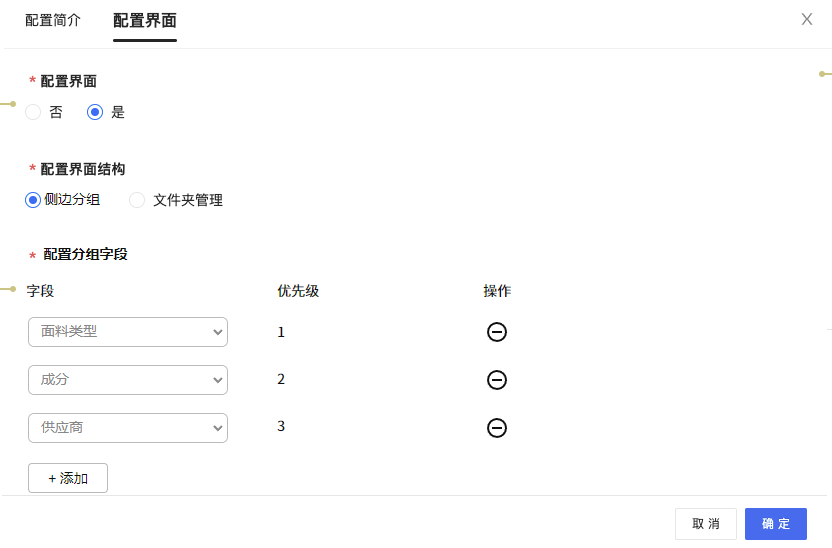Open the 面料类型 field dropdown
Viewport: 832px width, 548px height.
coord(128,332)
